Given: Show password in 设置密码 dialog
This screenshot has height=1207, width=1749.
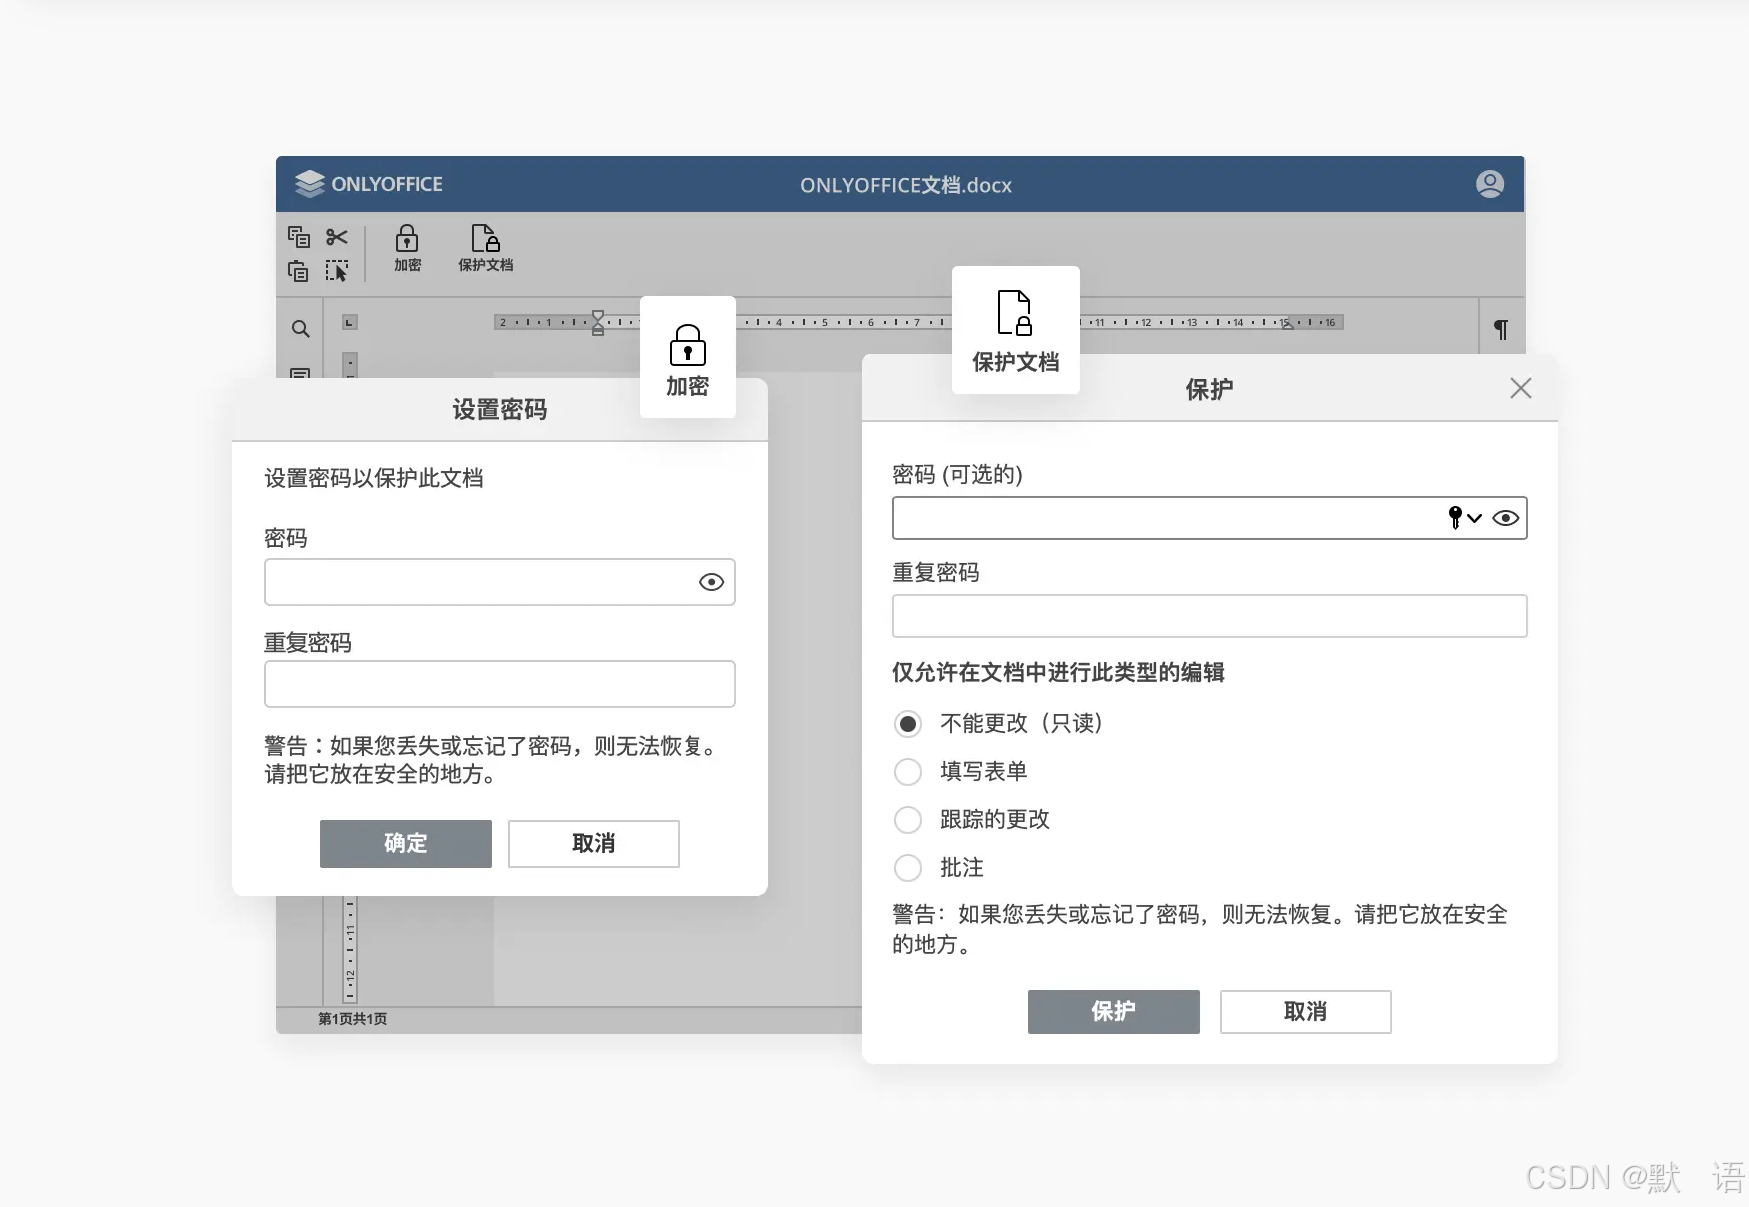Looking at the screenshot, I should coord(711,582).
